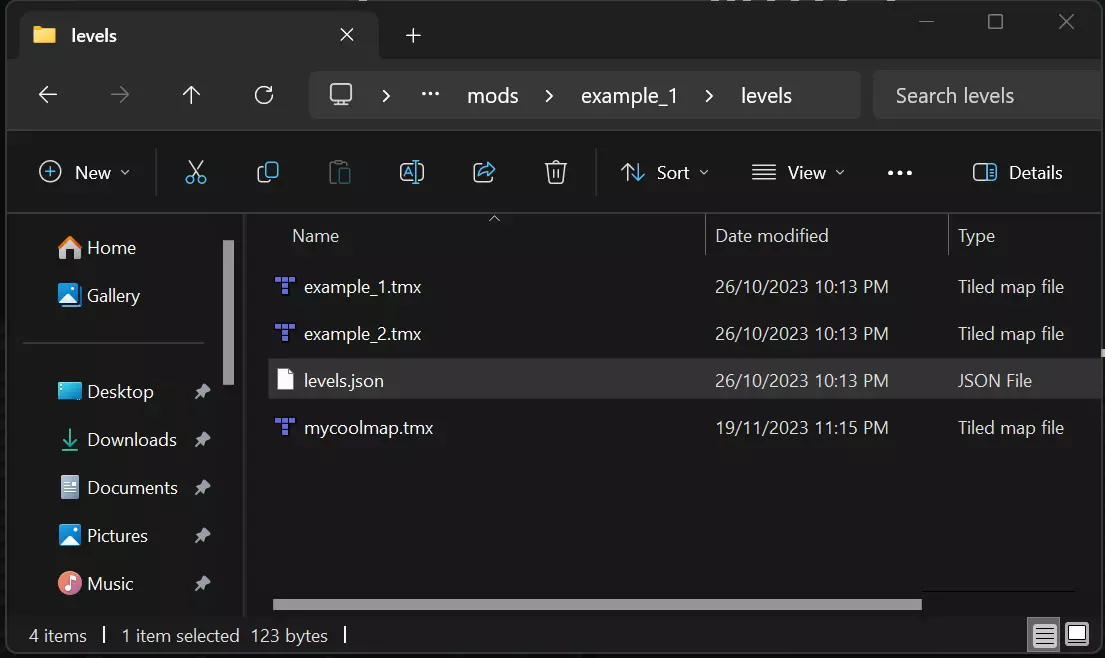Click the horizontal scrollbar thumb
The width and height of the screenshot is (1105, 658).
point(597,604)
